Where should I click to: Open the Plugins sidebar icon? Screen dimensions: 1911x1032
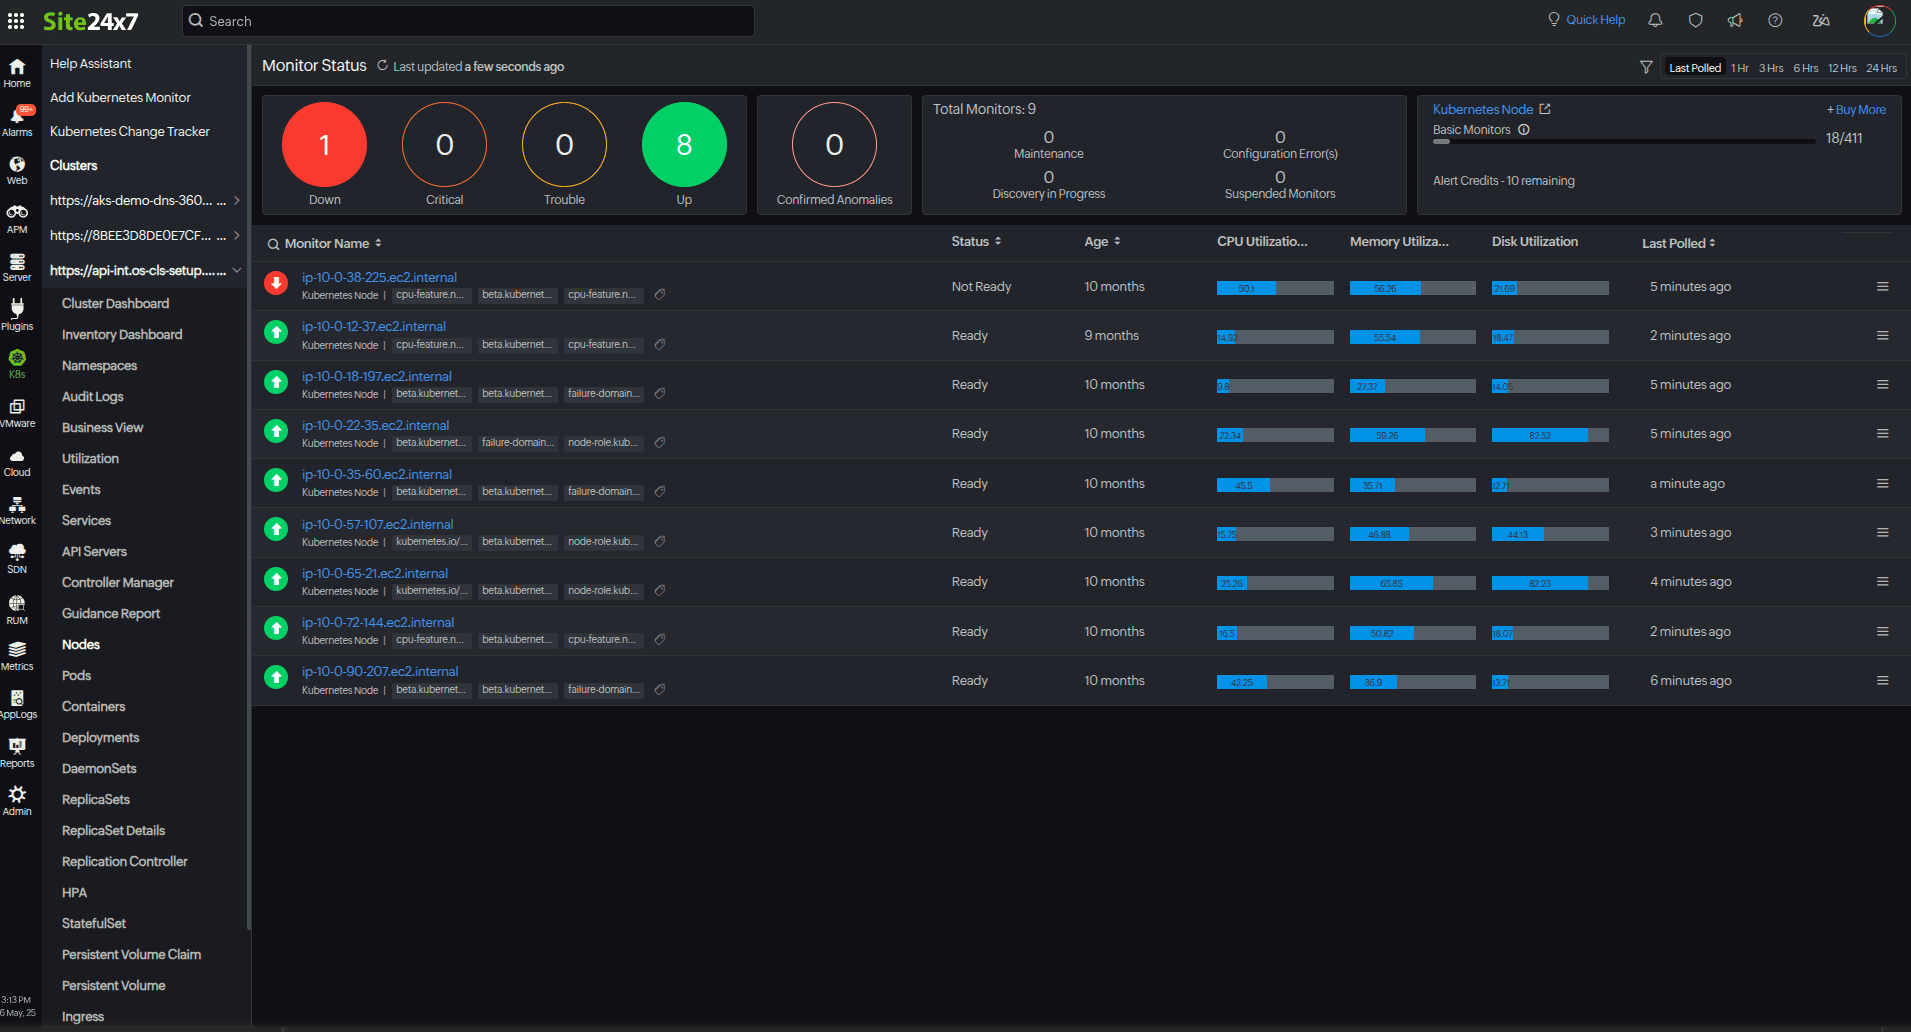tap(17, 315)
